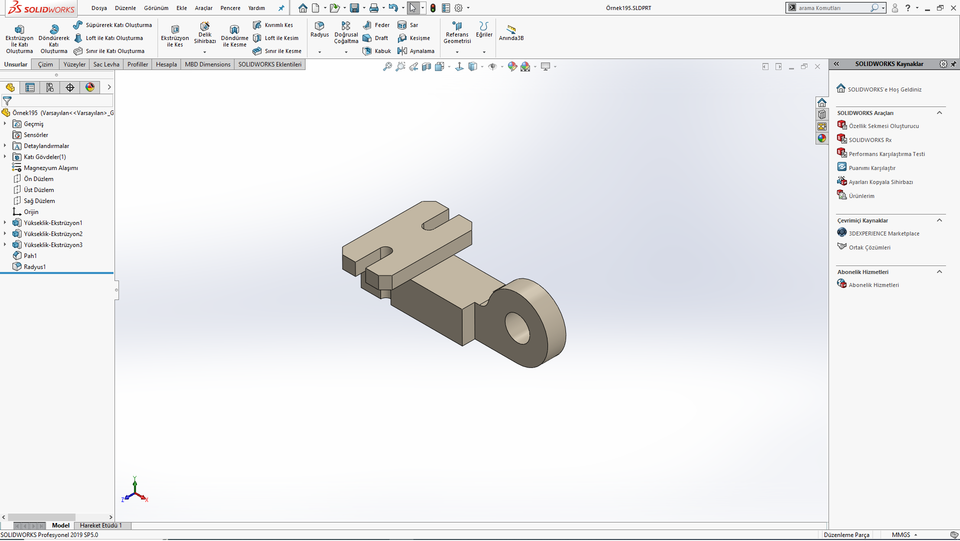960x541 pixels.
Task: Open the Options gear icon
Action: point(459,8)
